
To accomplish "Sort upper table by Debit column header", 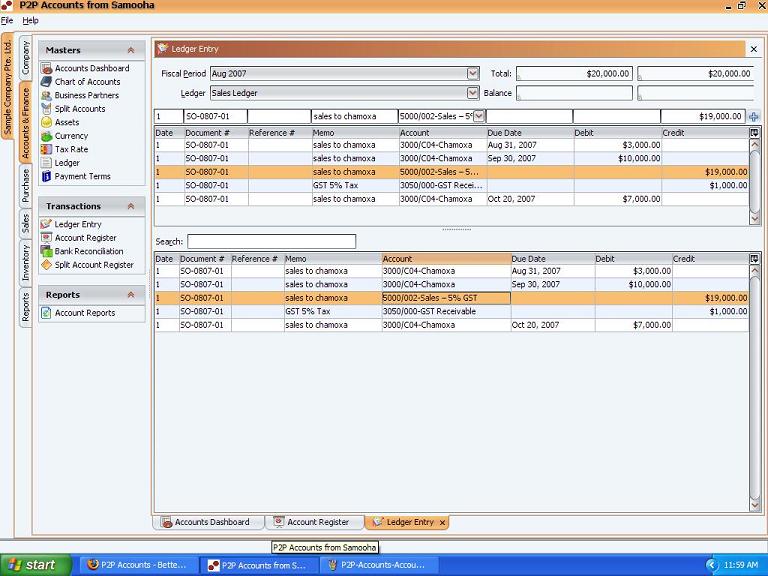I will [x=617, y=133].
